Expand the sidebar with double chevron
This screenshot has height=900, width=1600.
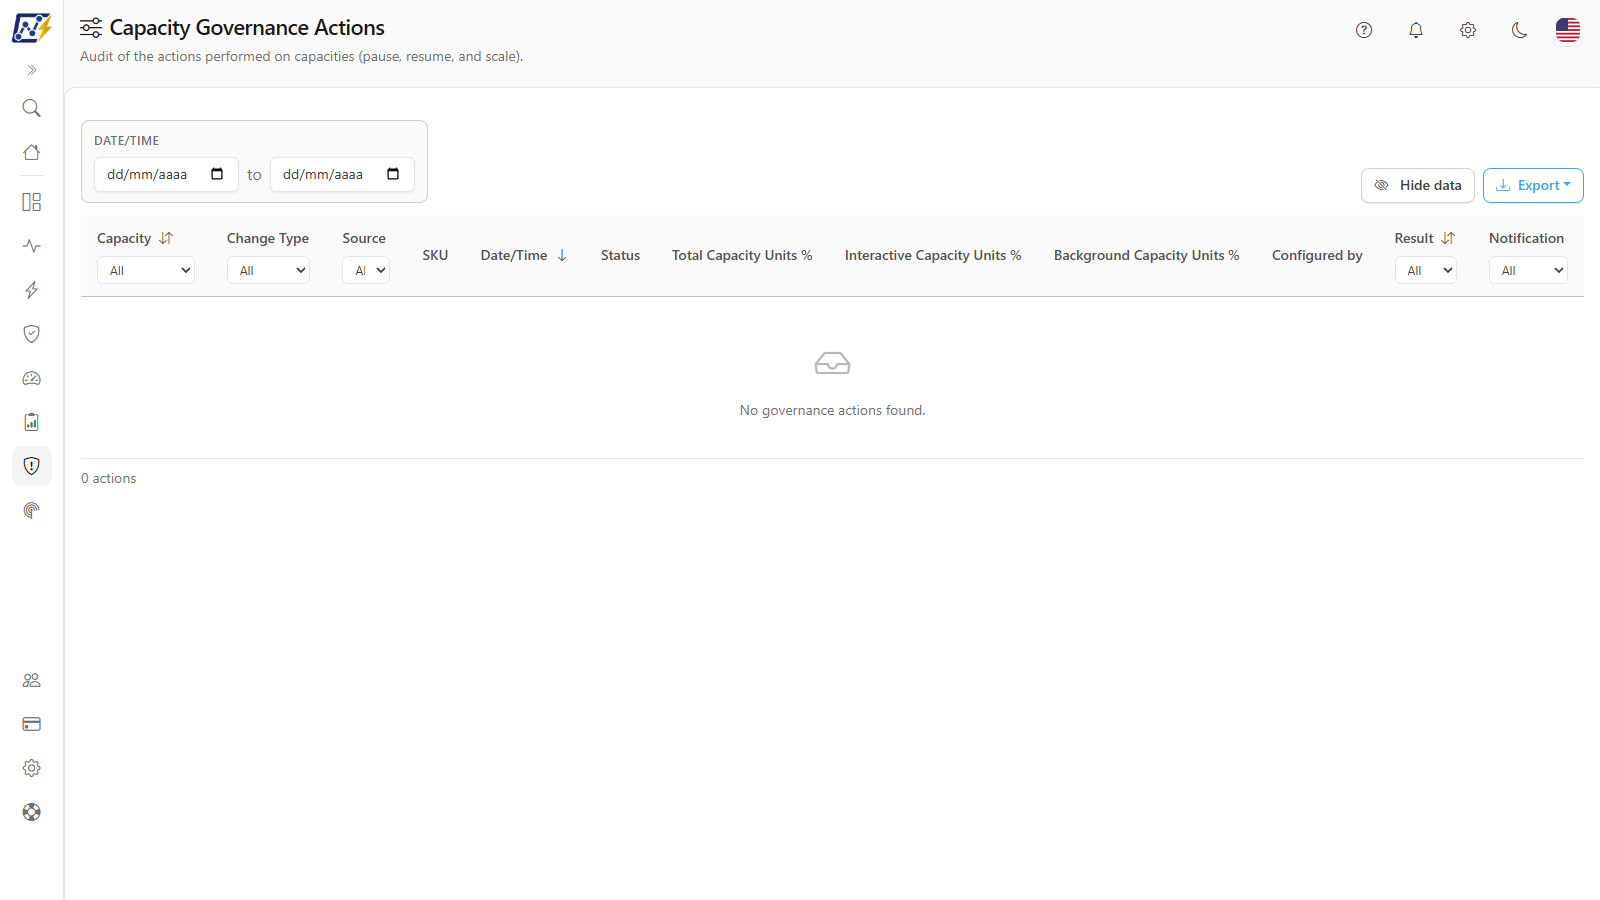(x=32, y=70)
